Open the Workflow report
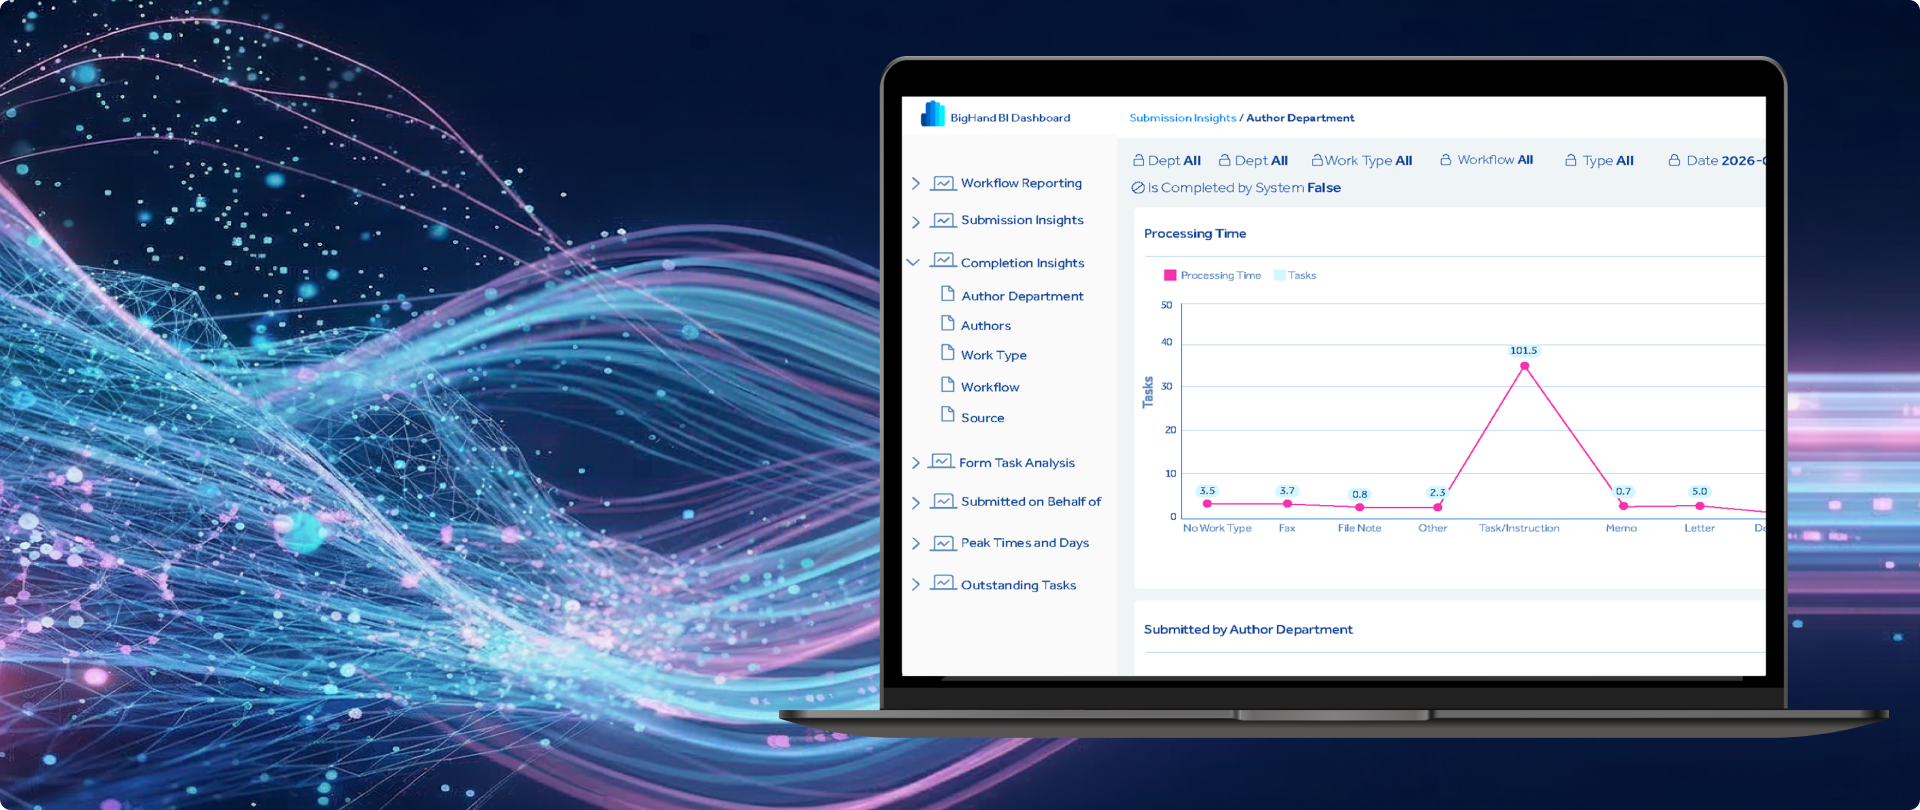 tap(990, 387)
